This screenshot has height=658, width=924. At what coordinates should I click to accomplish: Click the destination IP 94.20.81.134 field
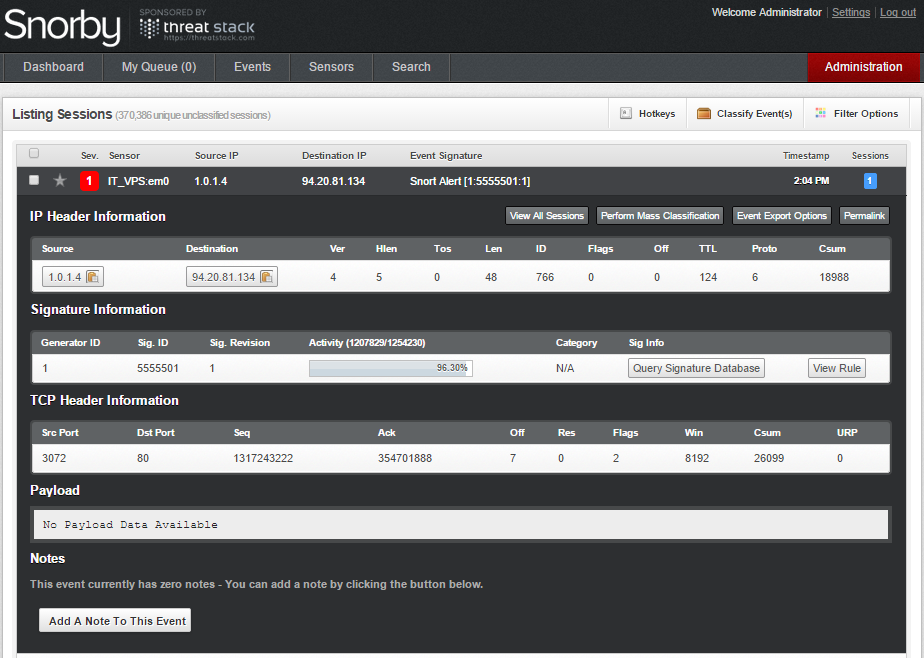[x=232, y=277]
